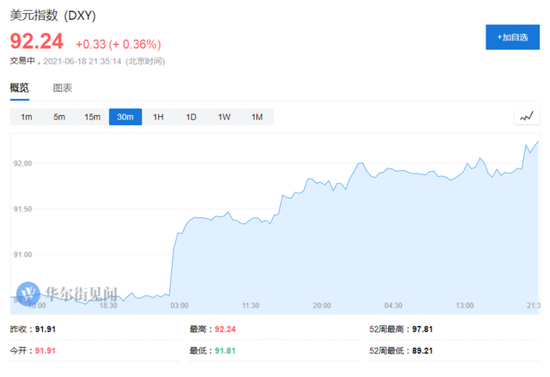Click the latest price point on chart line
Image resolution: width=550 pixels, height=377 pixels.
click(x=538, y=142)
